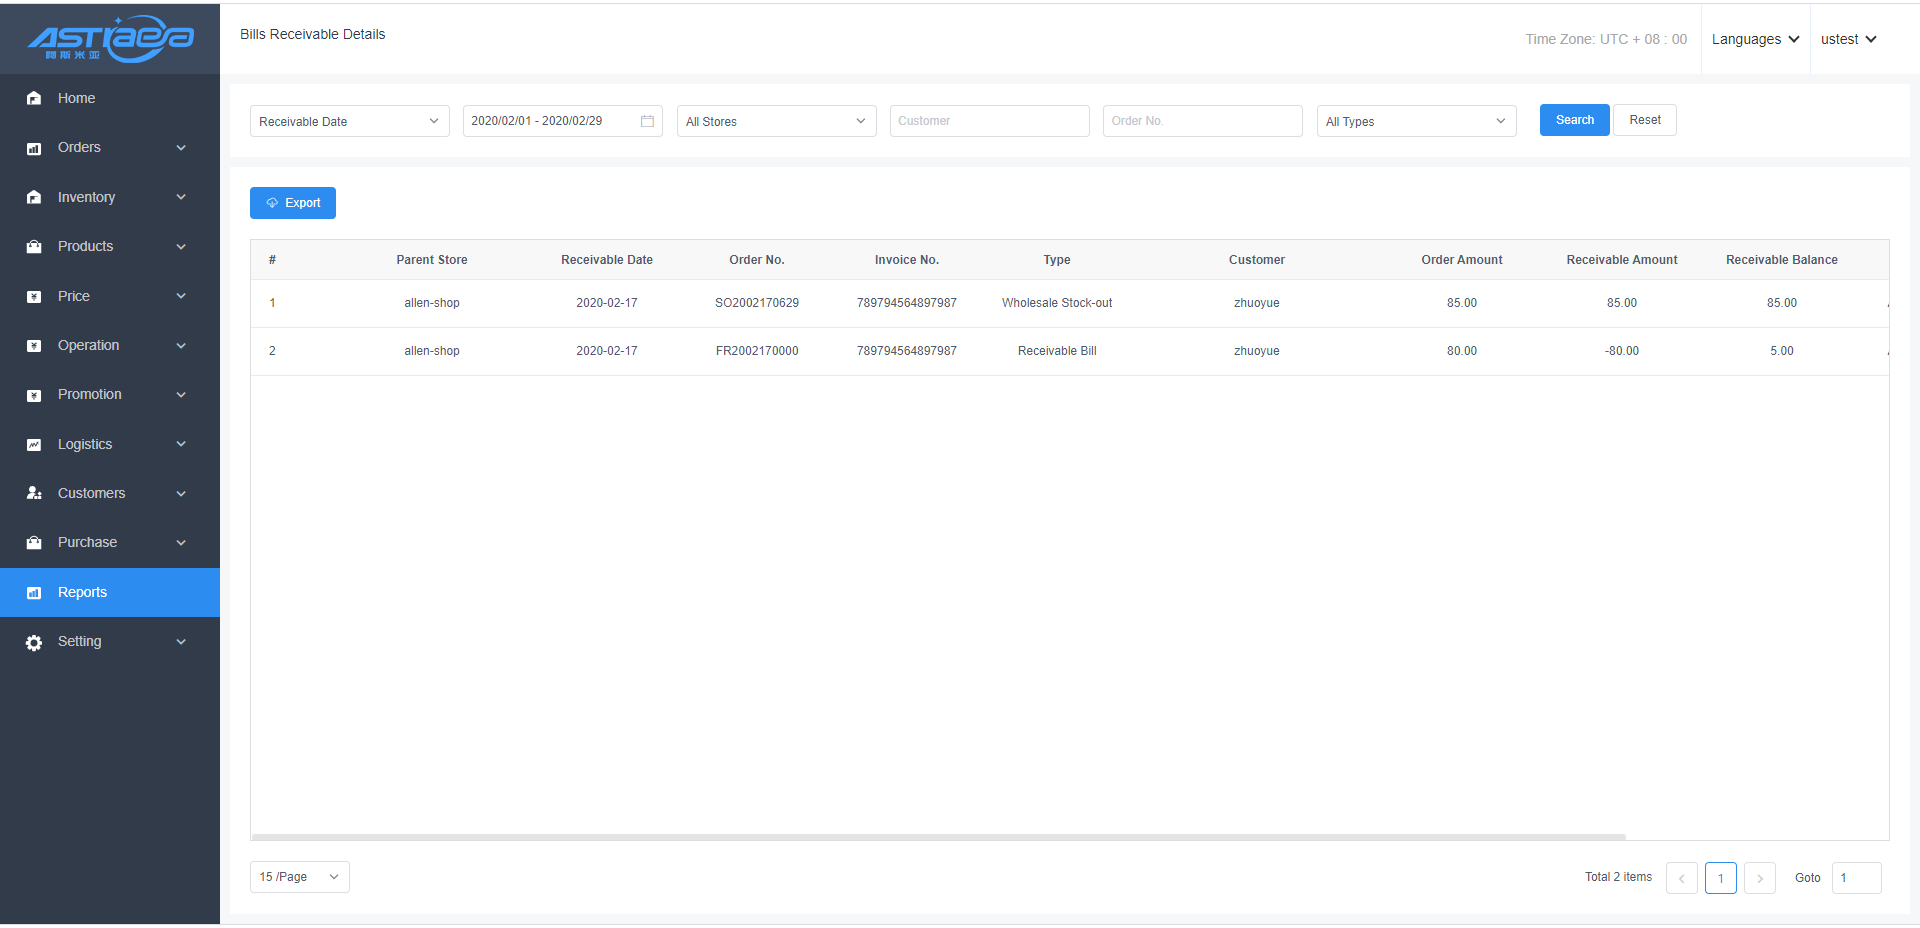The width and height of the screenshot is (1920, 928).
Task: Click the Setting gear icon
Action: click(34, 643)
